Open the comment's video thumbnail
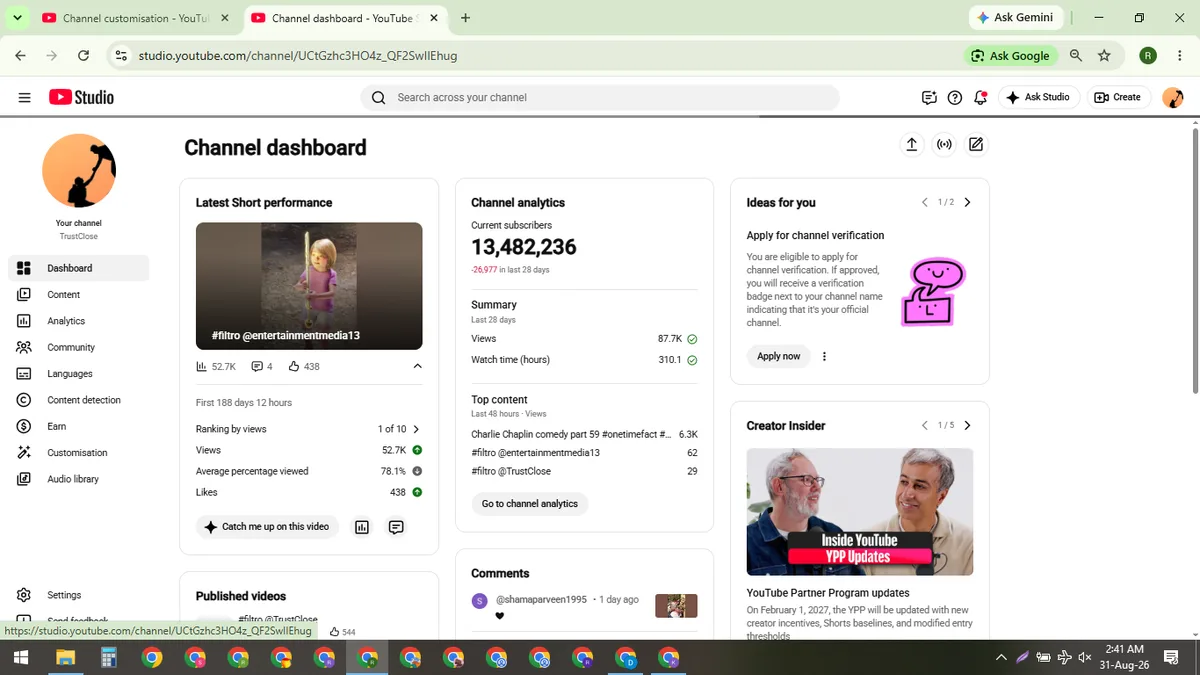Image resolution: width=1200 pixels, height=675 pixels. (676, 606)
